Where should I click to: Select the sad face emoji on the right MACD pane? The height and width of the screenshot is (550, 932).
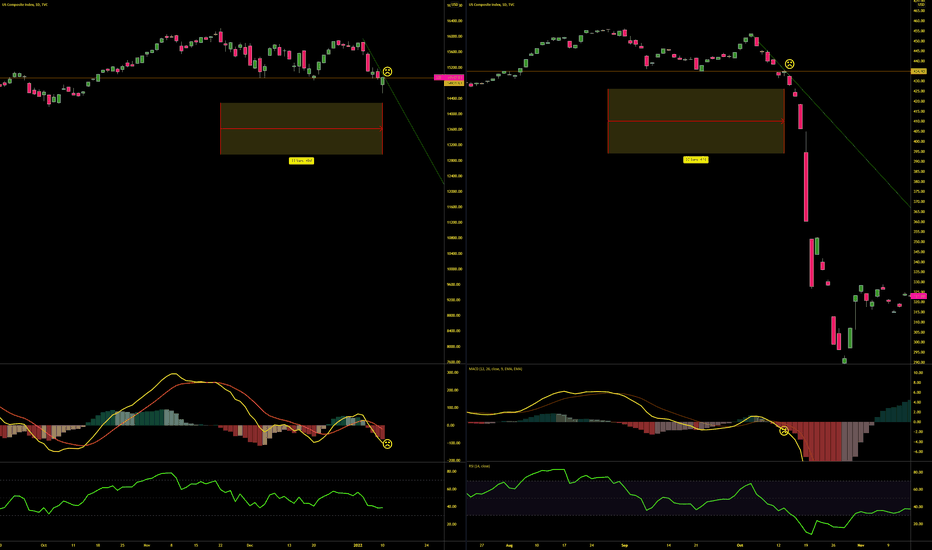pos(784,430)
